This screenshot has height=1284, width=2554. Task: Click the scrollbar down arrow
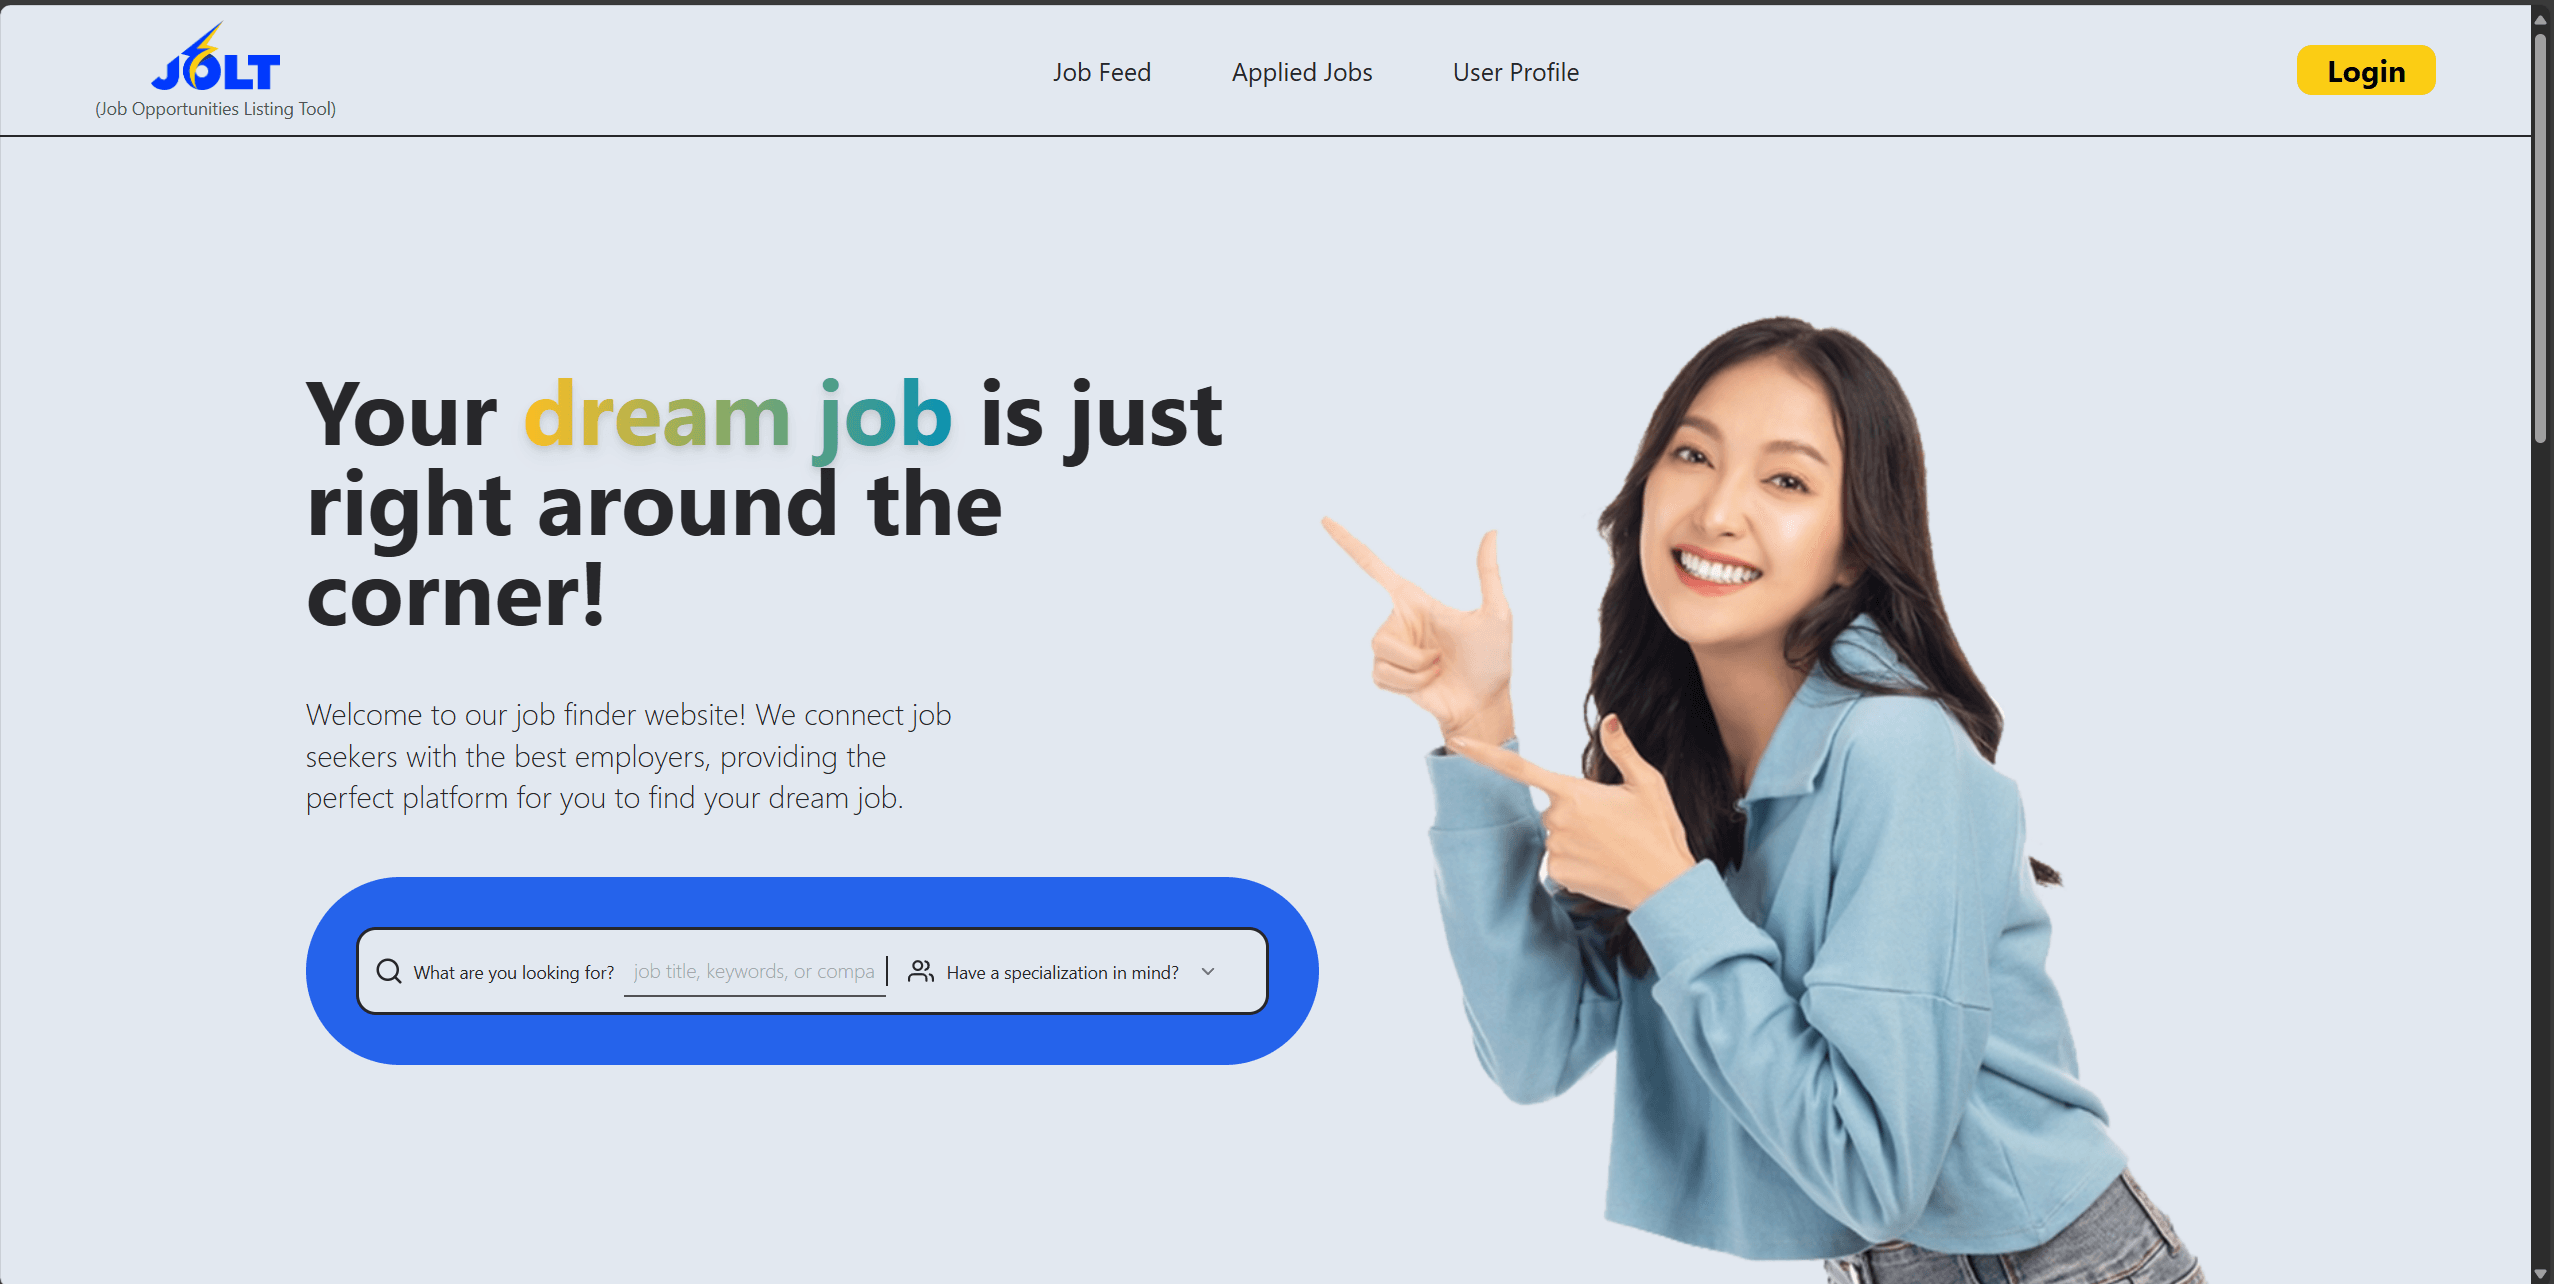tap(2541, 1273)
